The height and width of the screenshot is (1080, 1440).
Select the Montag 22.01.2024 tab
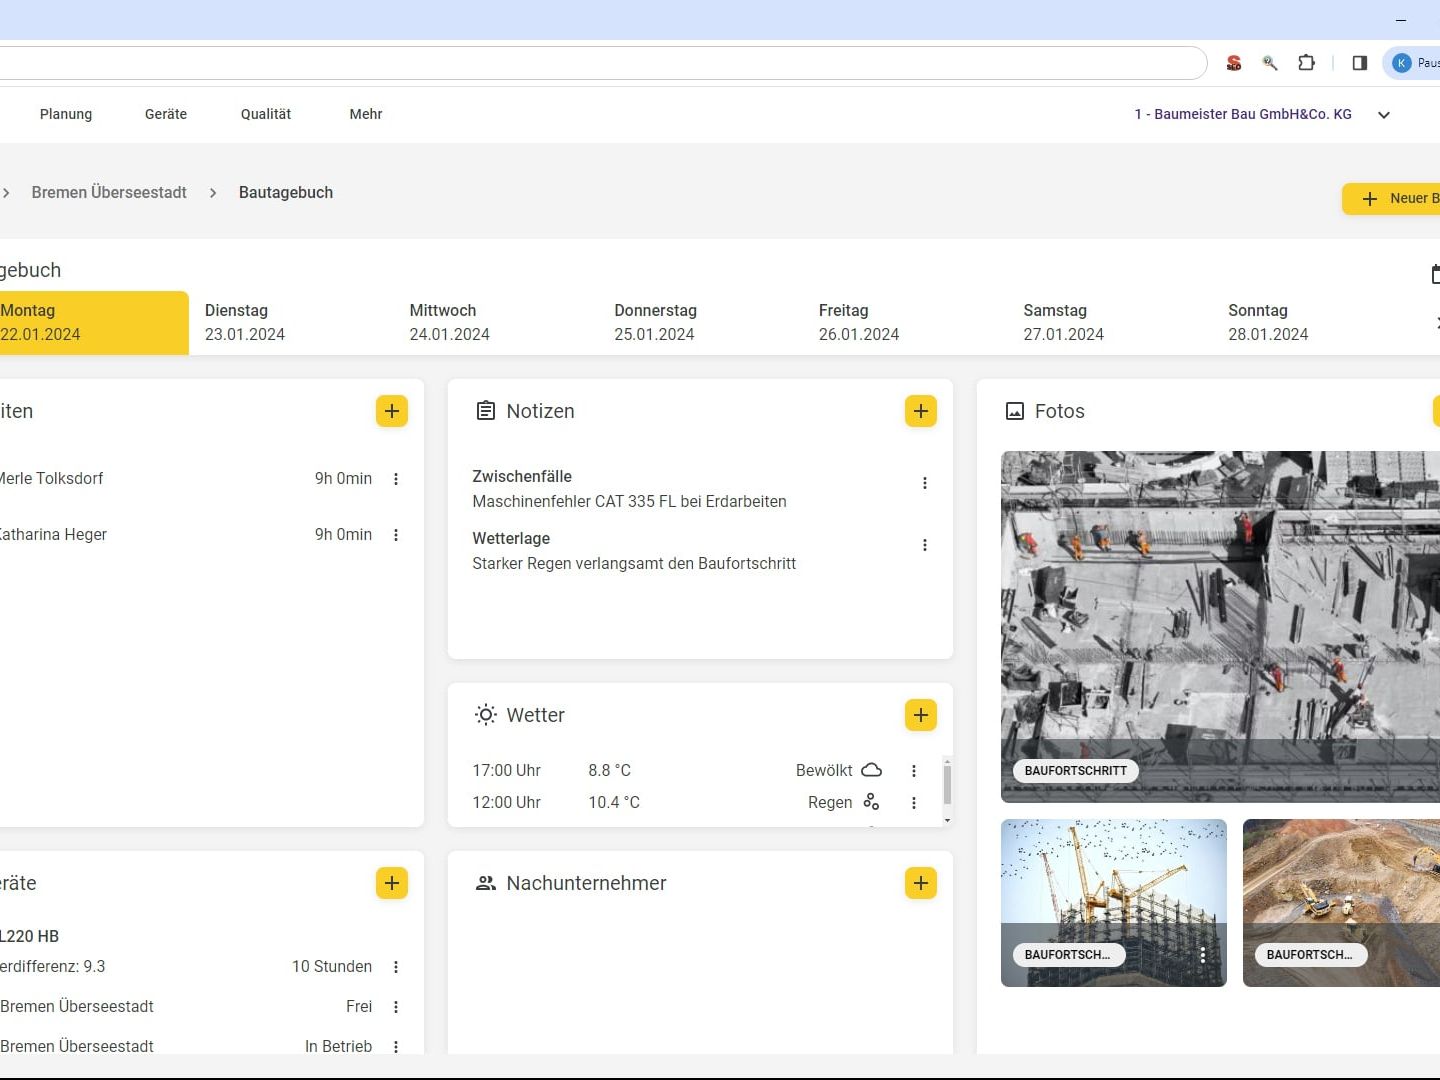[x=94, y=323]
